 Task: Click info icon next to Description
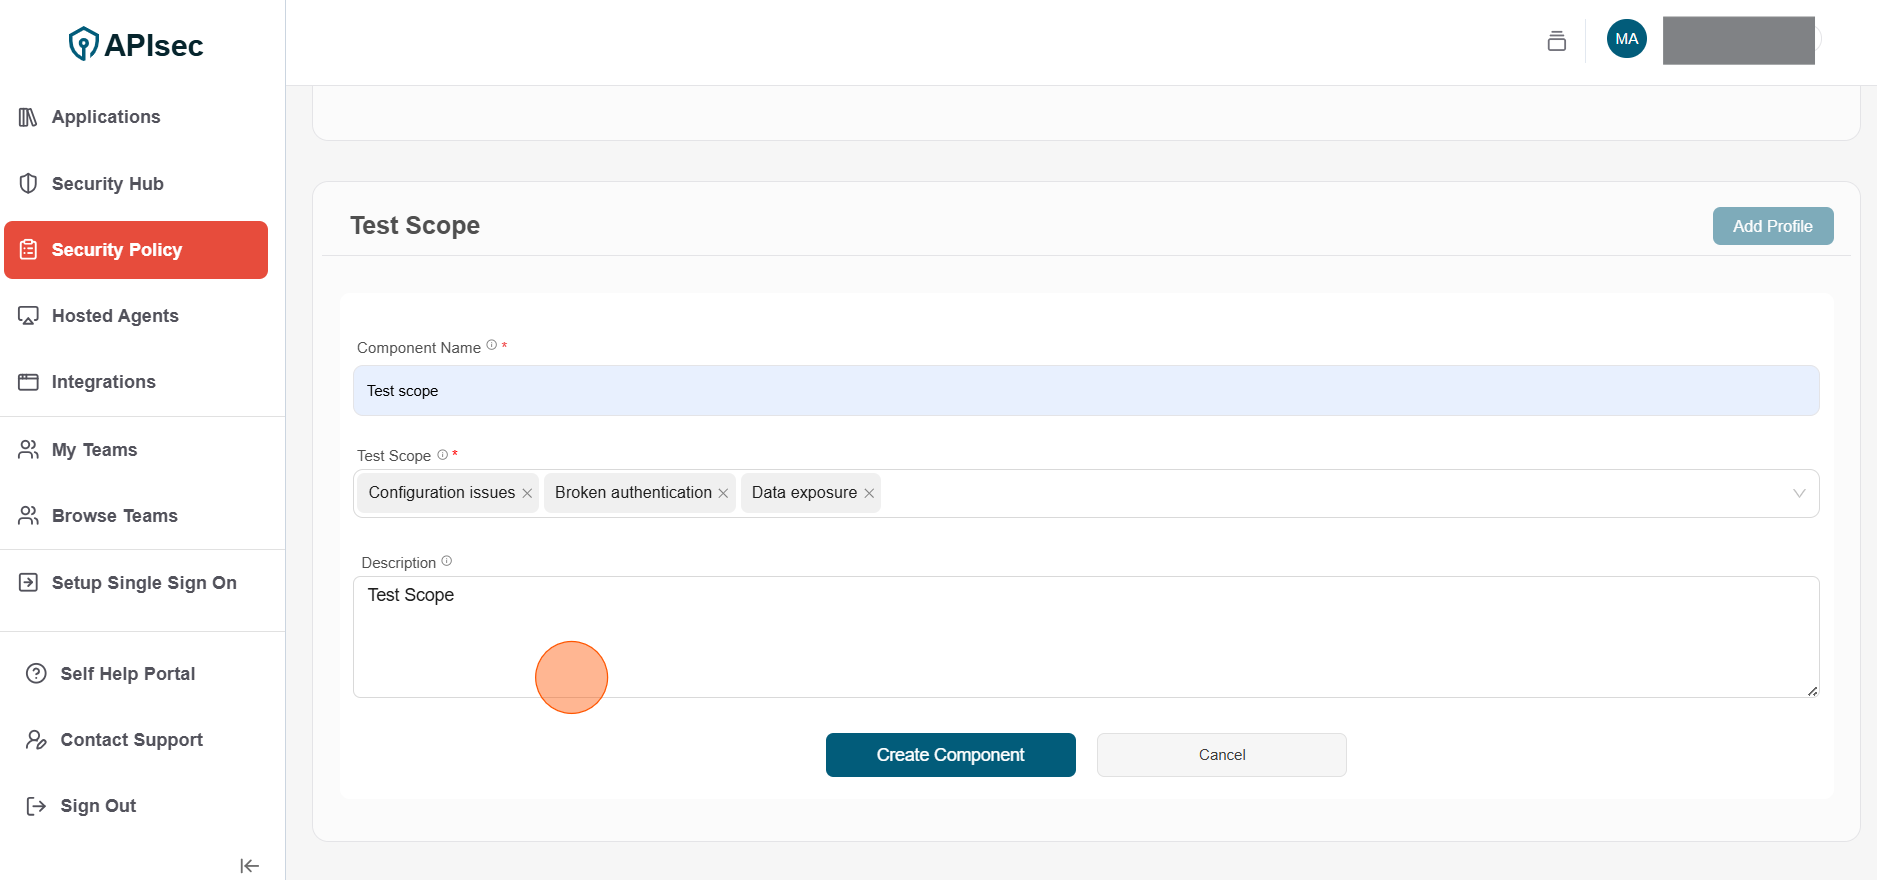(447, 561)
